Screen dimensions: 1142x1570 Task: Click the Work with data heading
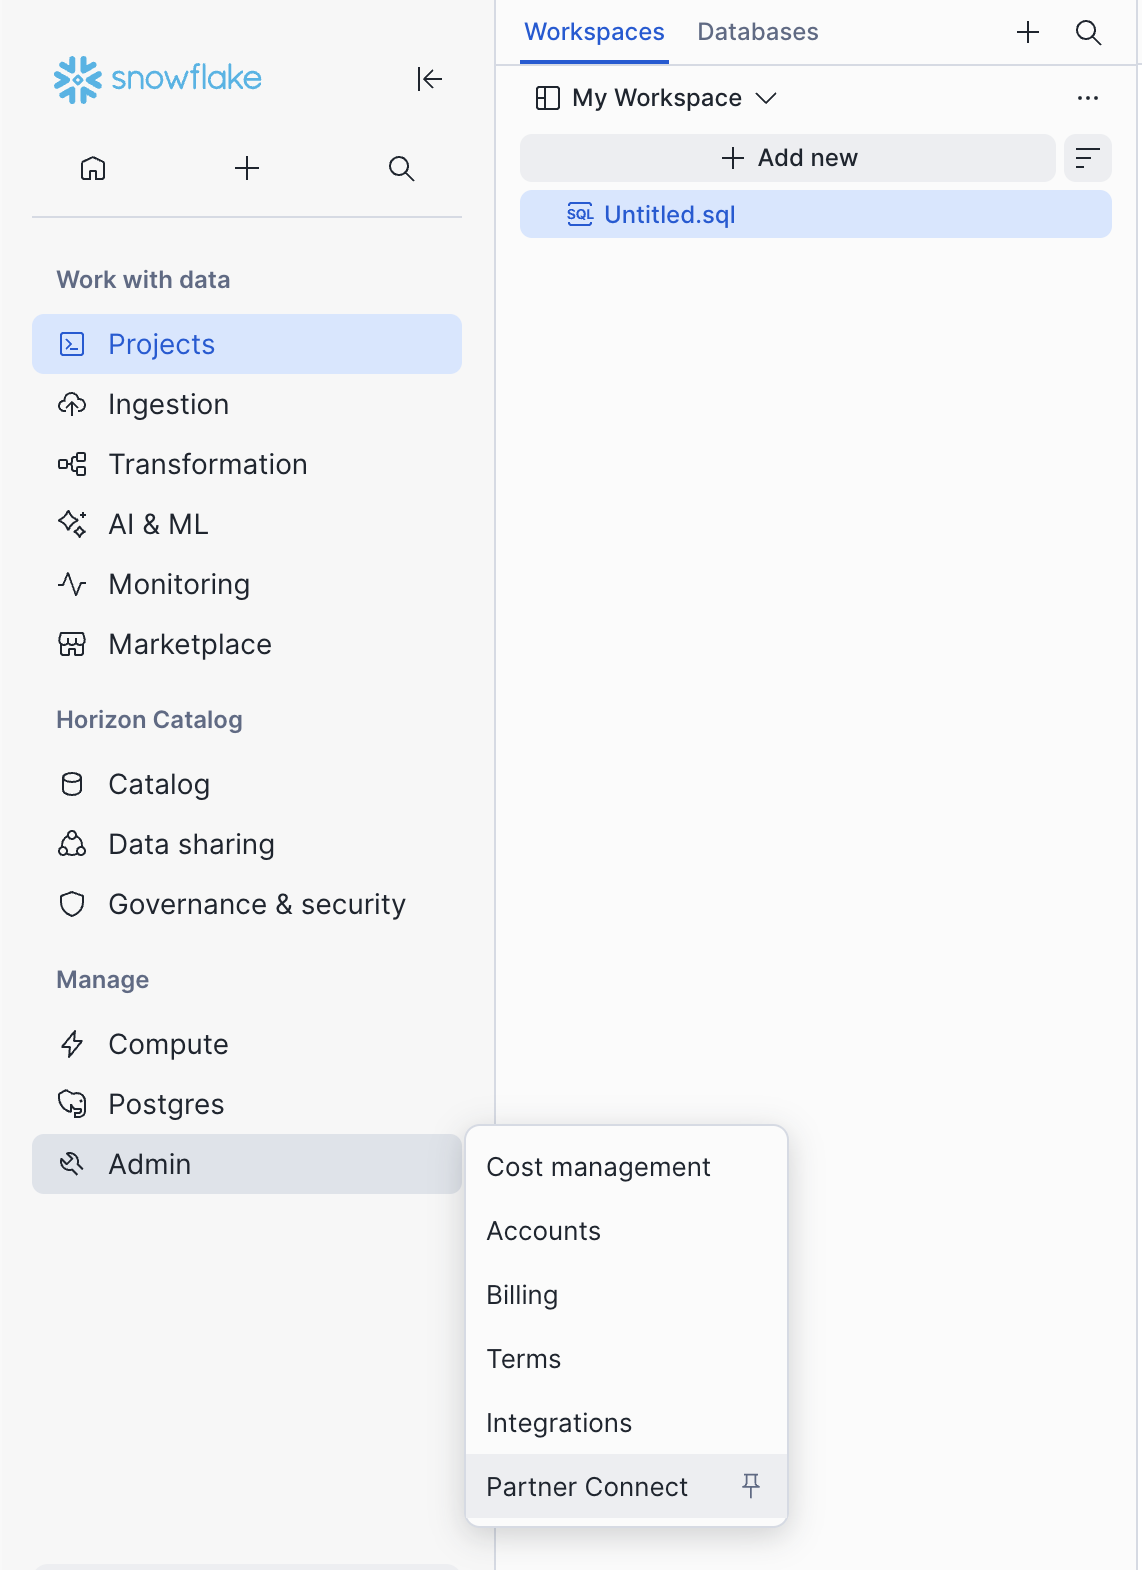click(143, 280)
